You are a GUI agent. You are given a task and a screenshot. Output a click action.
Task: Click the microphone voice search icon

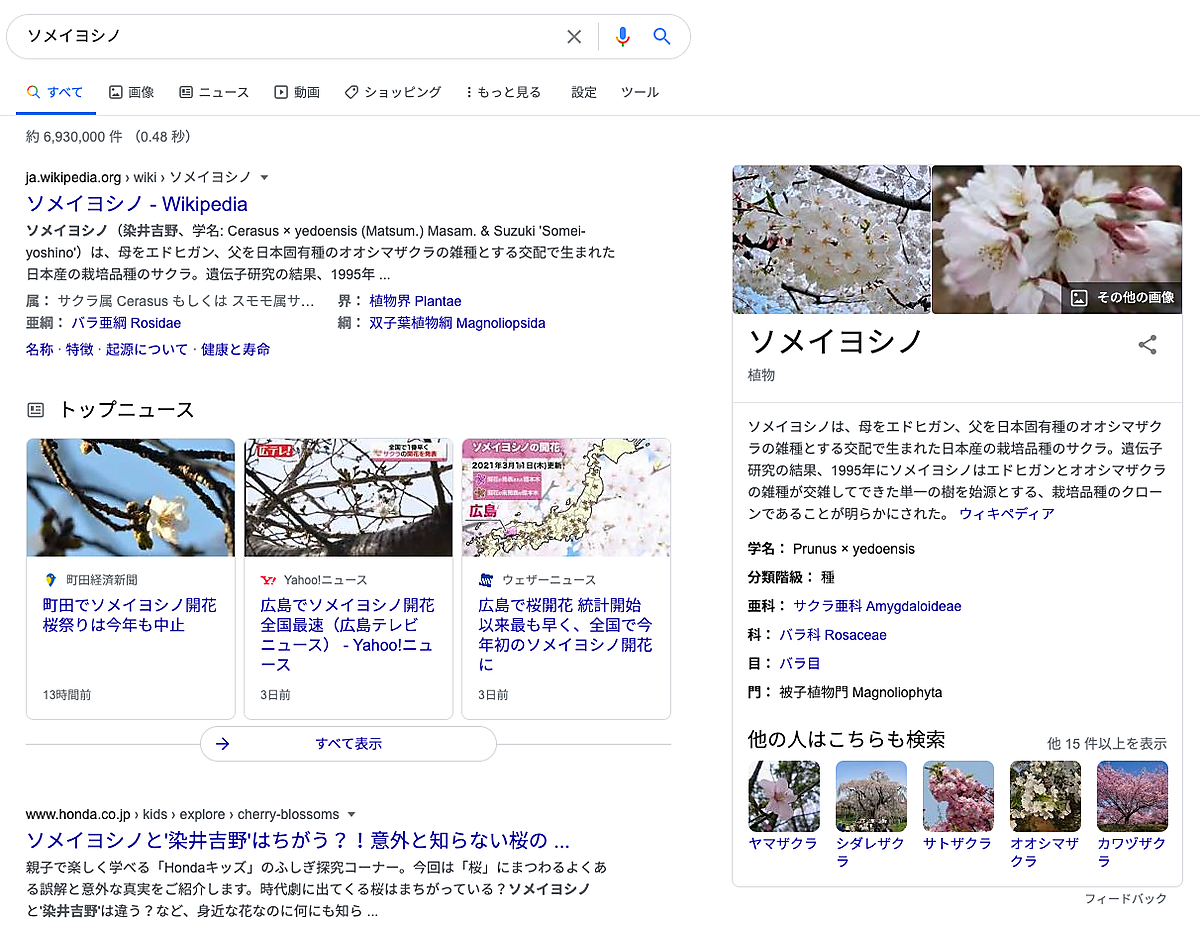[622, 37]
